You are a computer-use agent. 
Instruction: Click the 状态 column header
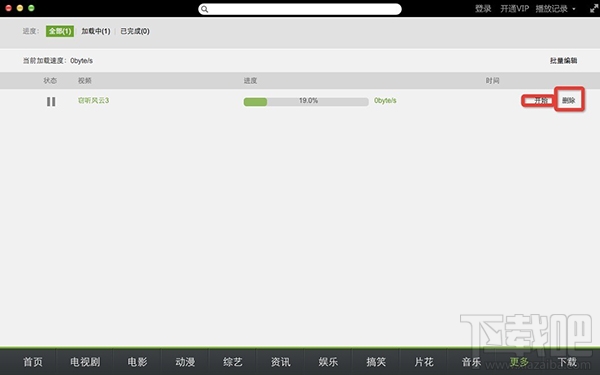50,80
